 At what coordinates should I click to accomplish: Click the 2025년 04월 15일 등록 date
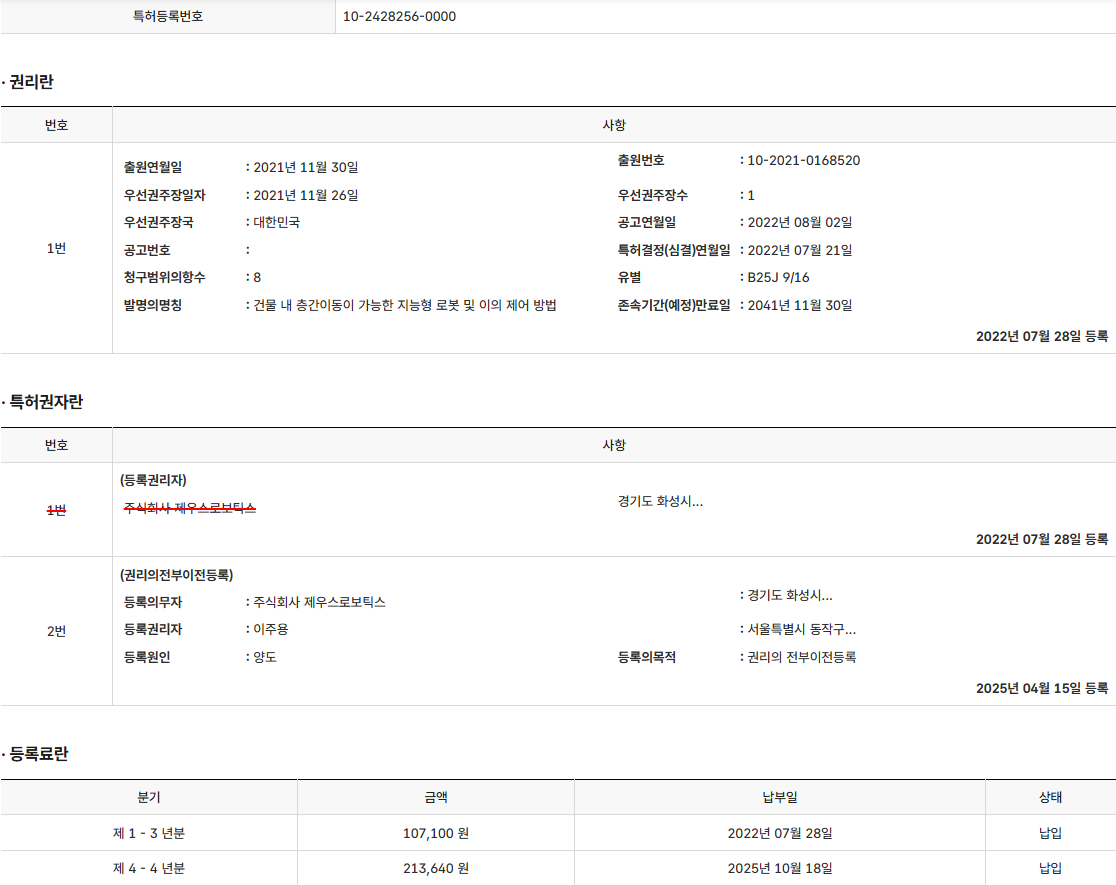[x=1042, y=688]
